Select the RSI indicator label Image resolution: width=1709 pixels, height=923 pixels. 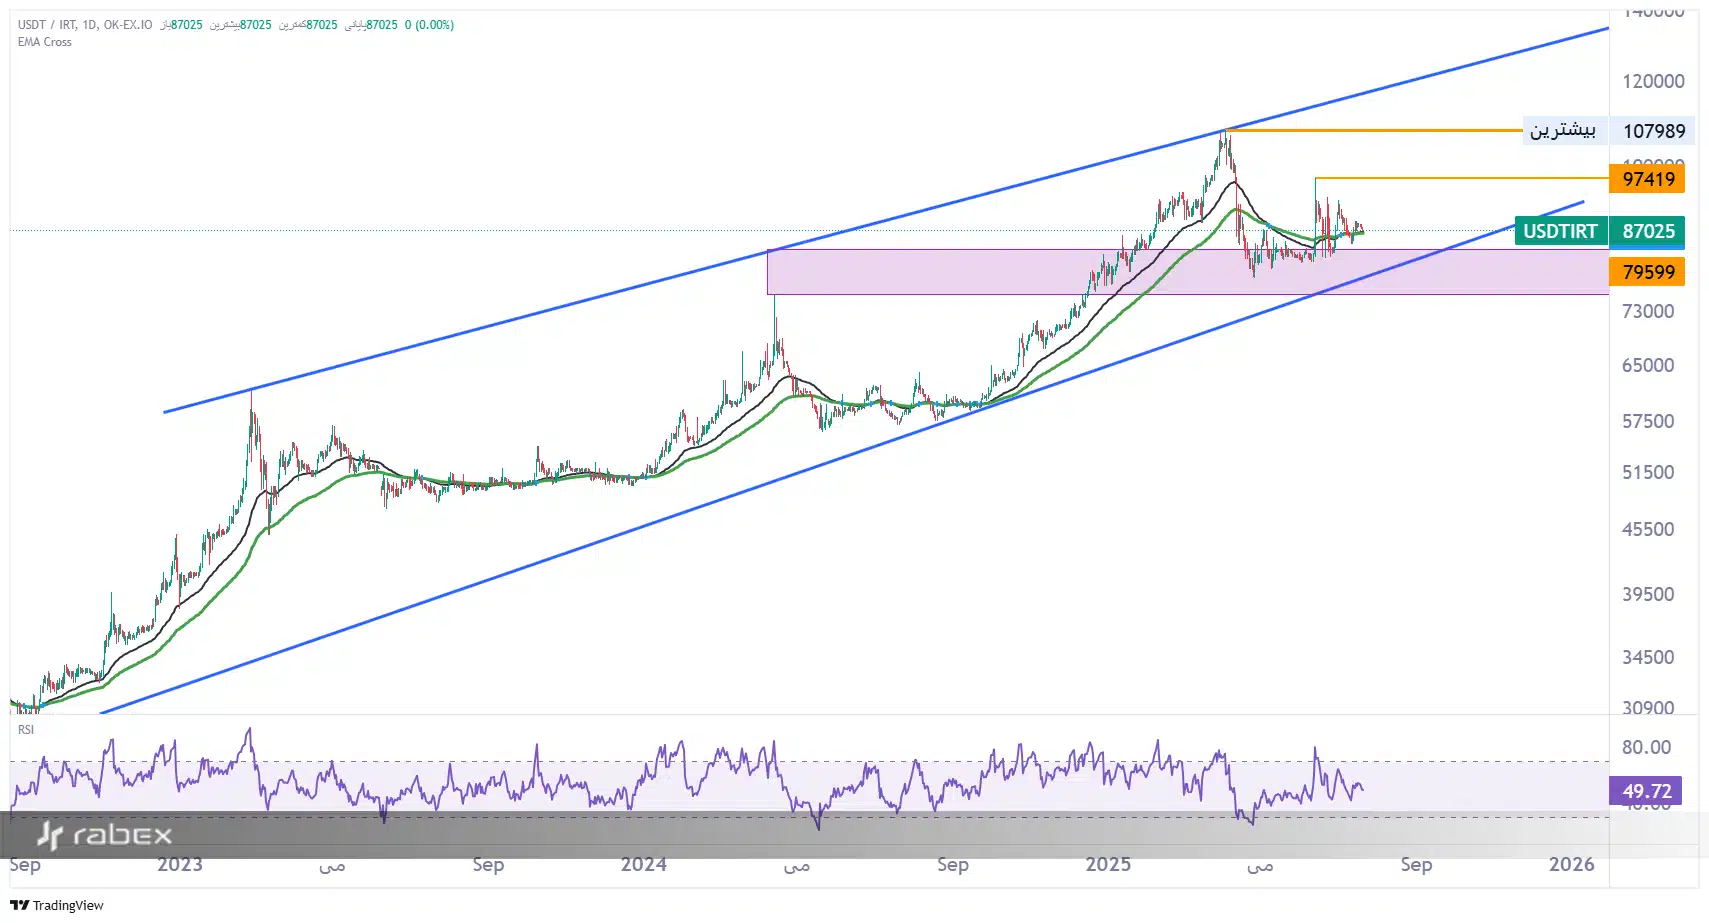click(x=26, y=730)
